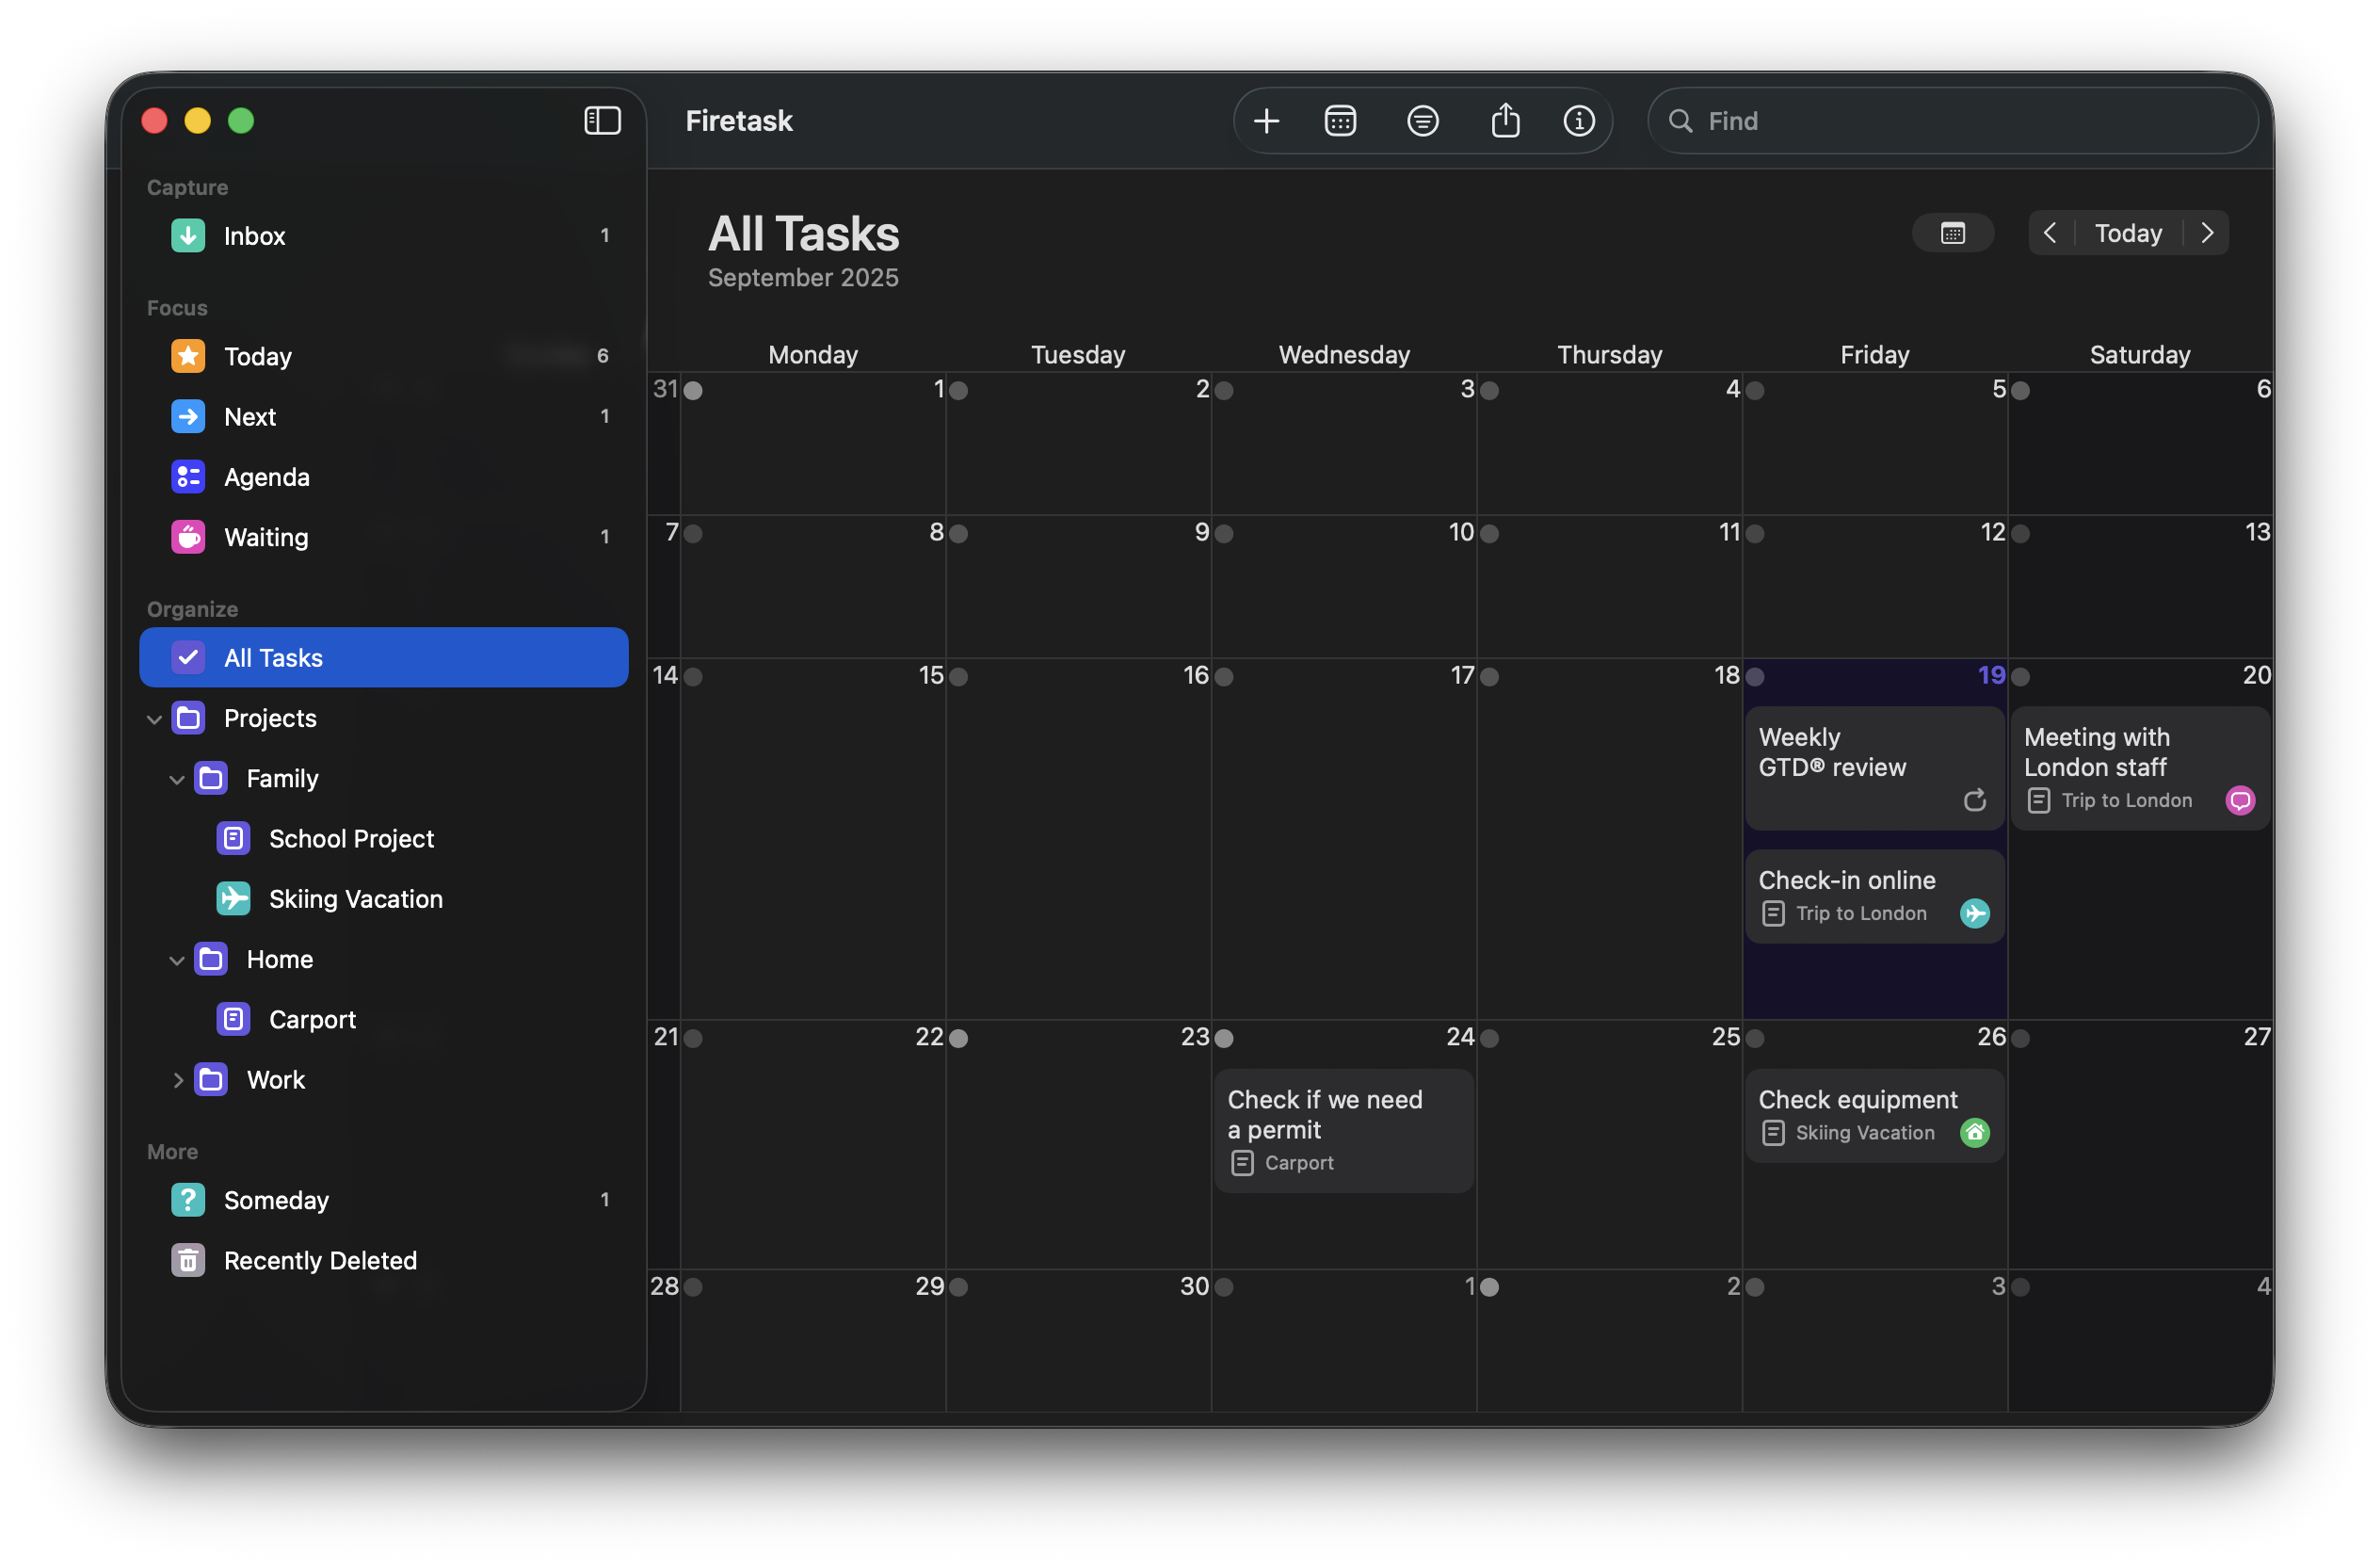Click the plus add-task toolbar icon
Screen dimensions: 2380x1567
point(1266,121)
